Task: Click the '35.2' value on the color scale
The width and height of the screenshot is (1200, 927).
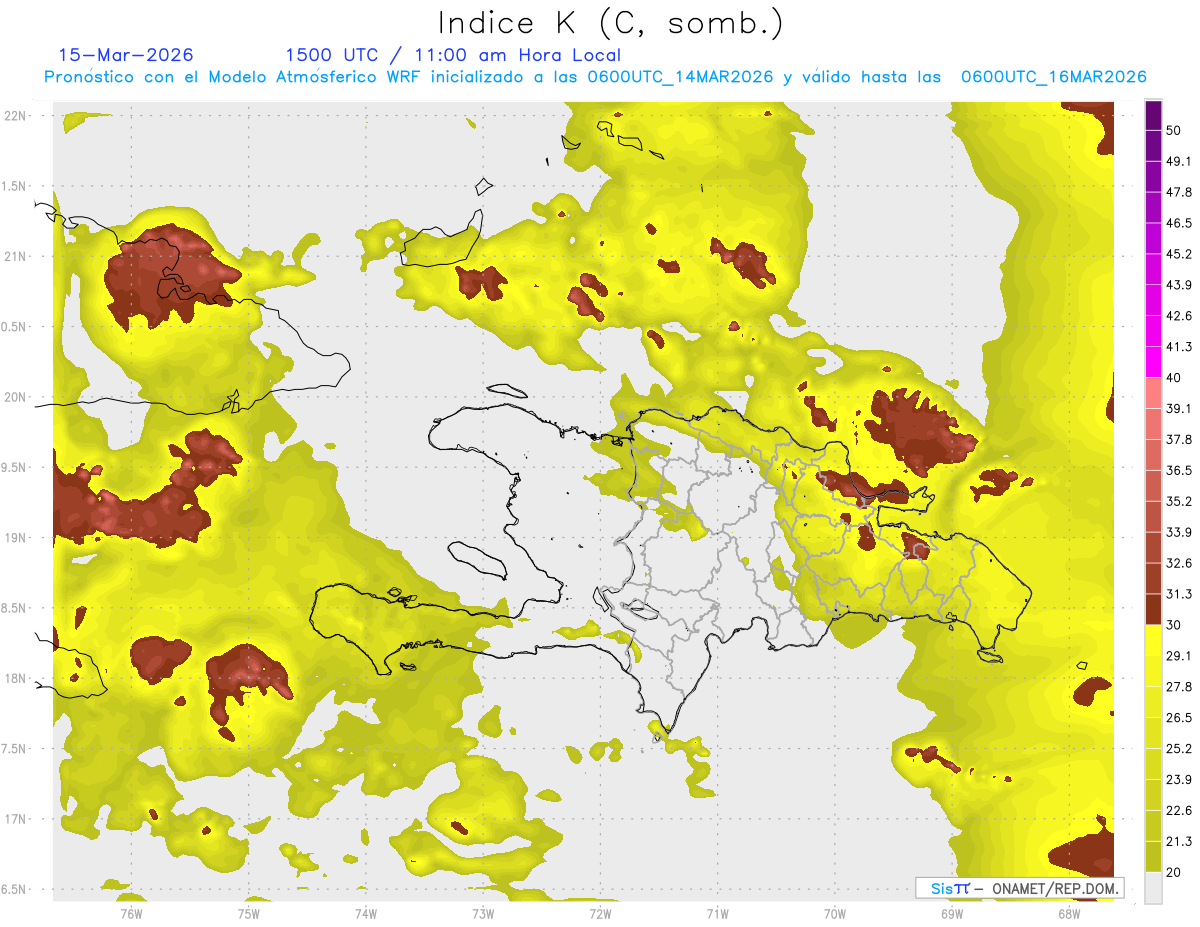Action: (x=1178, y=501)
